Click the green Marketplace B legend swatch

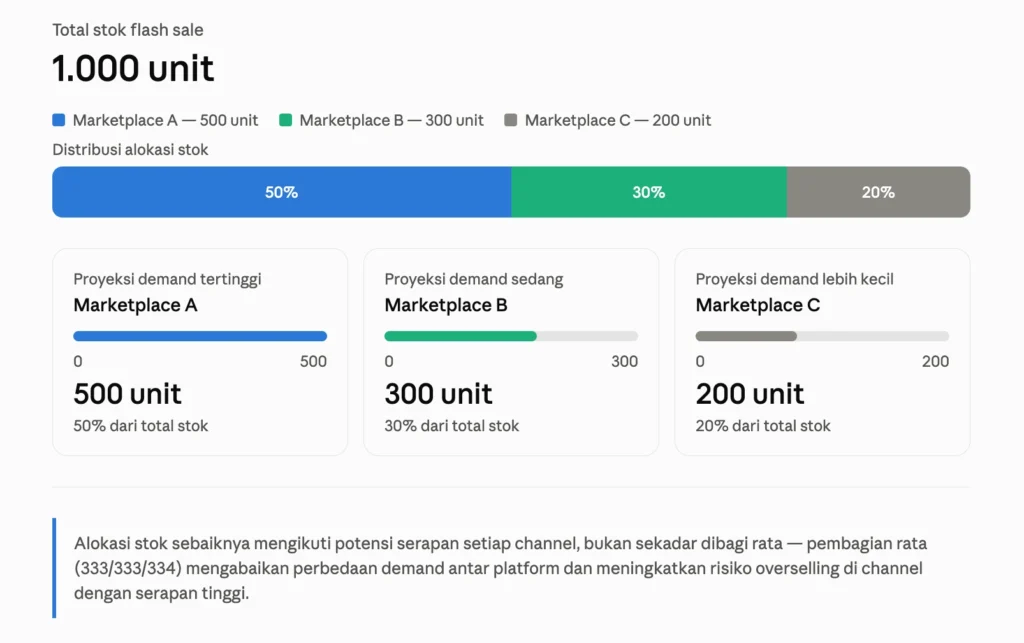coord(285,120)
